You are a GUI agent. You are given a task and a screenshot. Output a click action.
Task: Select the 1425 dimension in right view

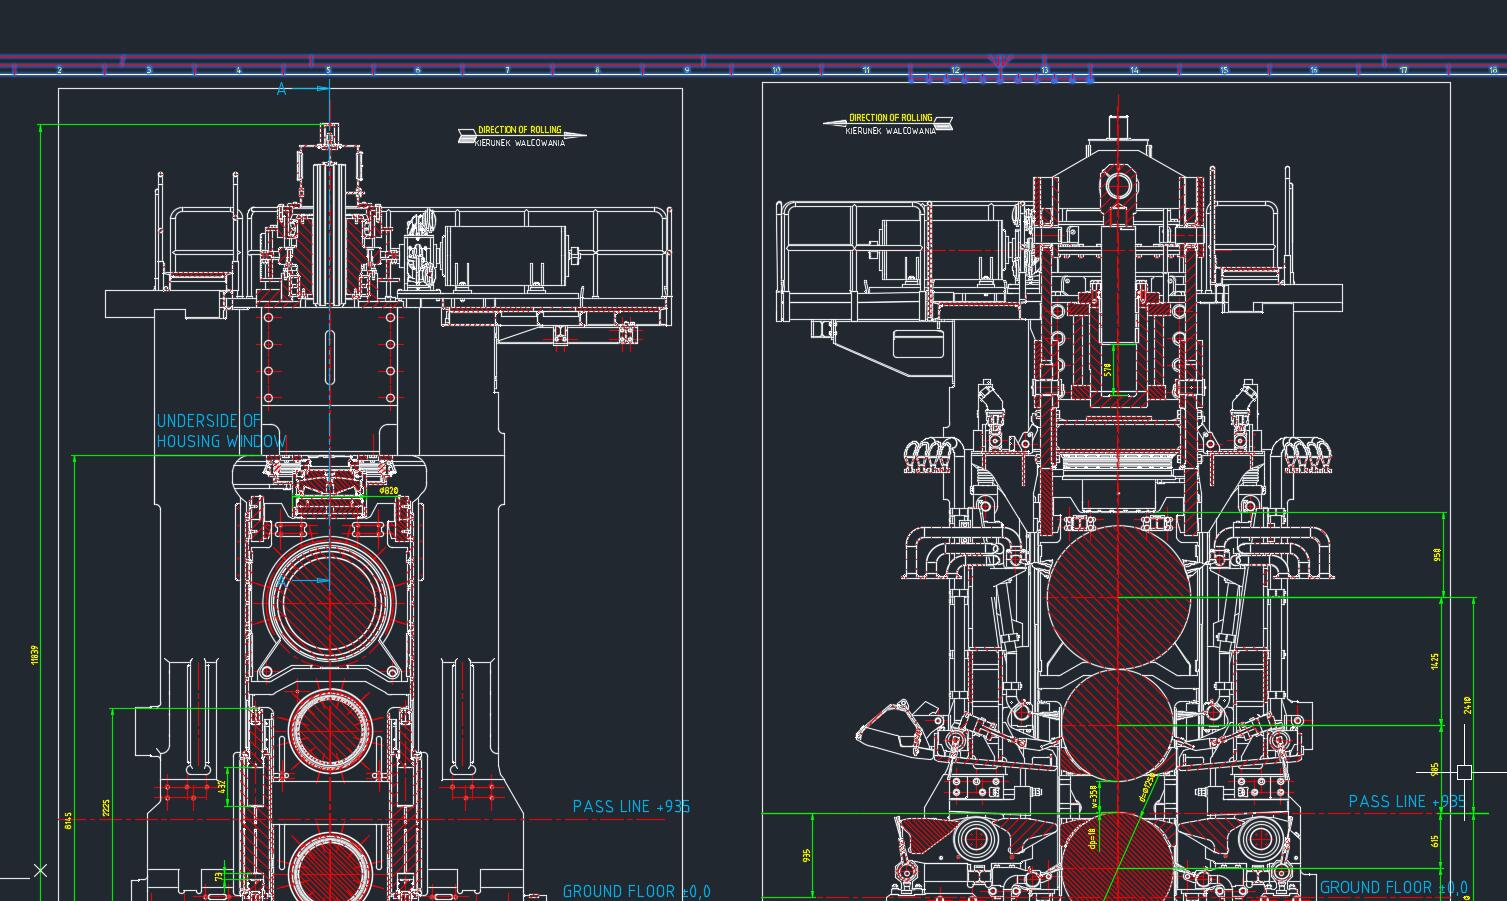click(1435, 661)
